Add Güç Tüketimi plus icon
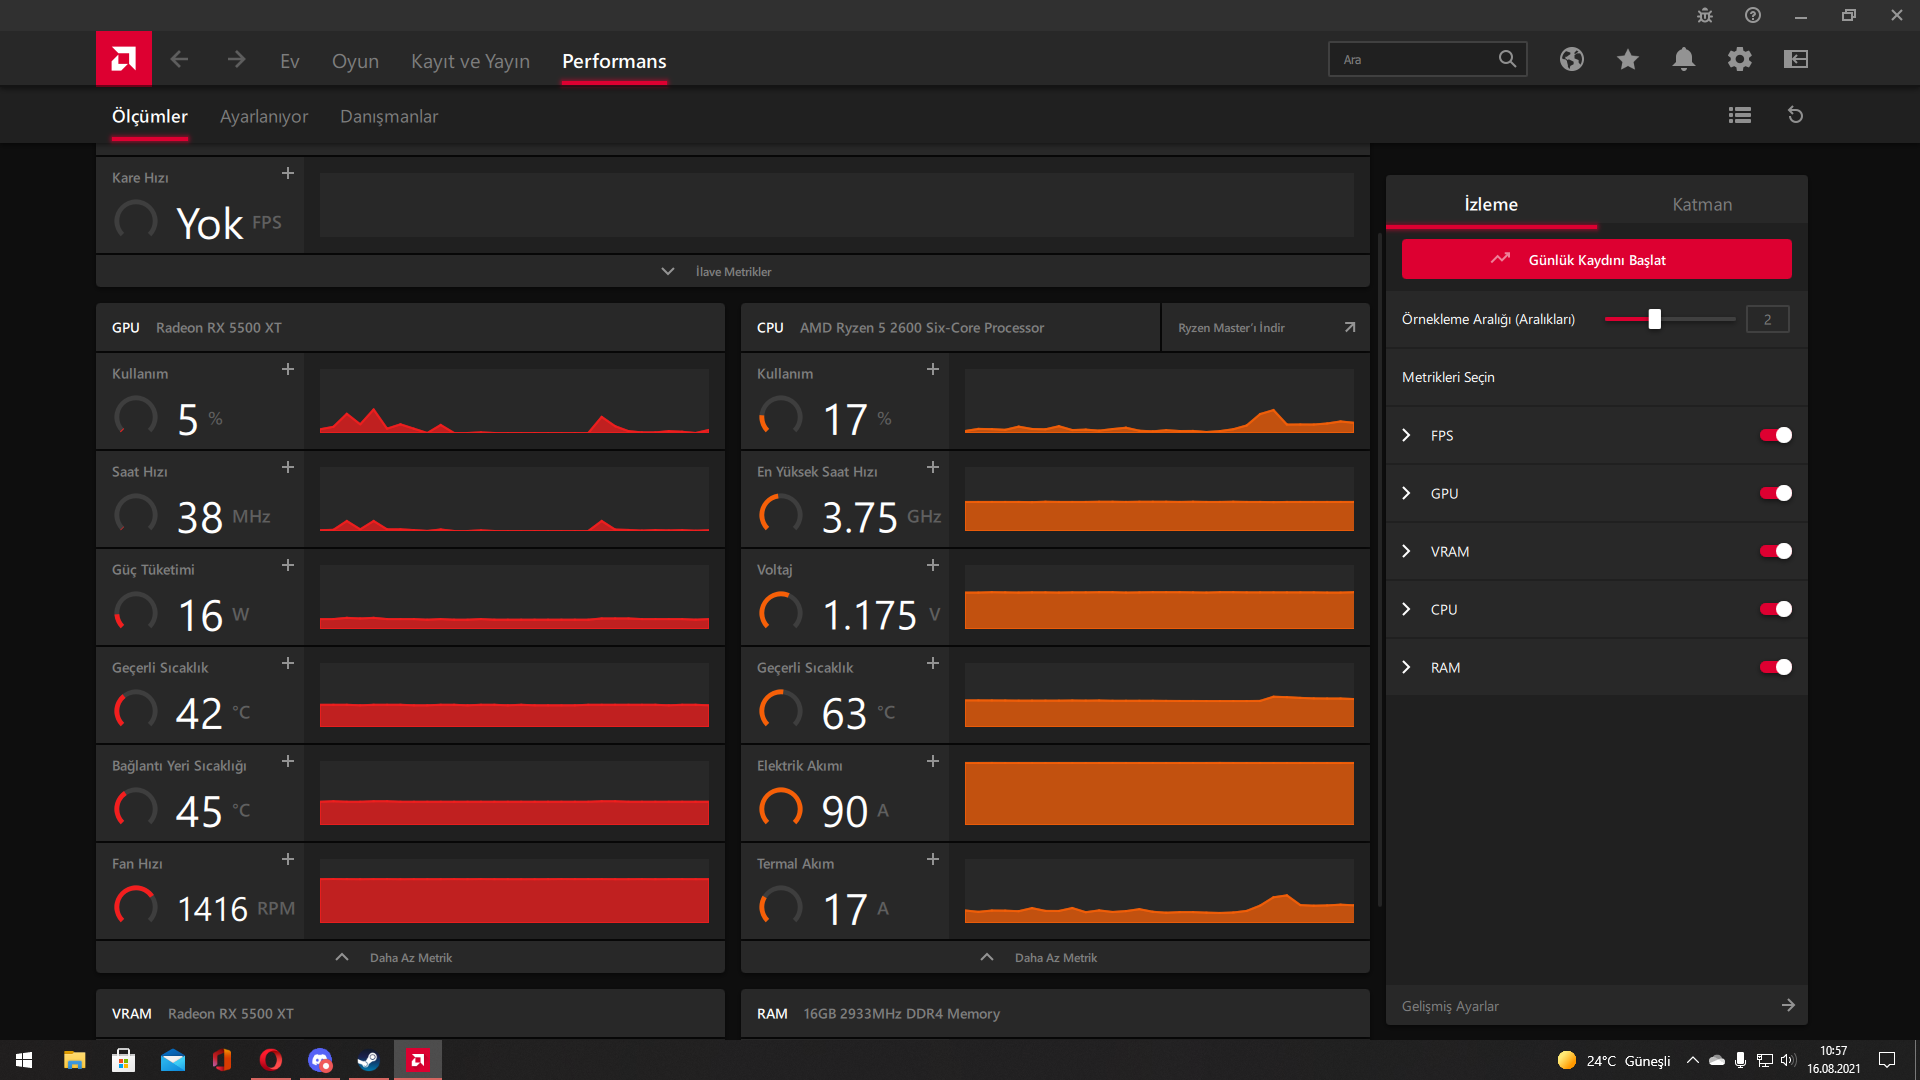Image resolution: width=1920 pixels, height=1080 pixels. (288, 566)
